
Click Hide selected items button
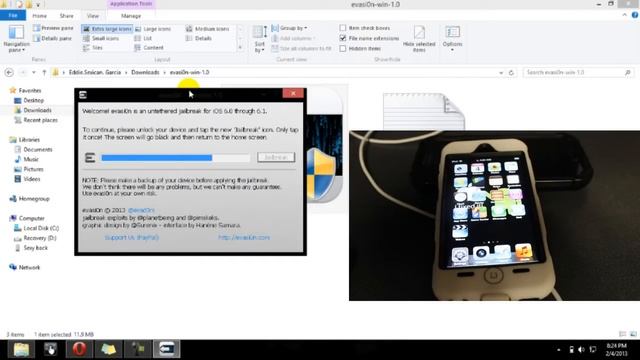pos(419,39)
